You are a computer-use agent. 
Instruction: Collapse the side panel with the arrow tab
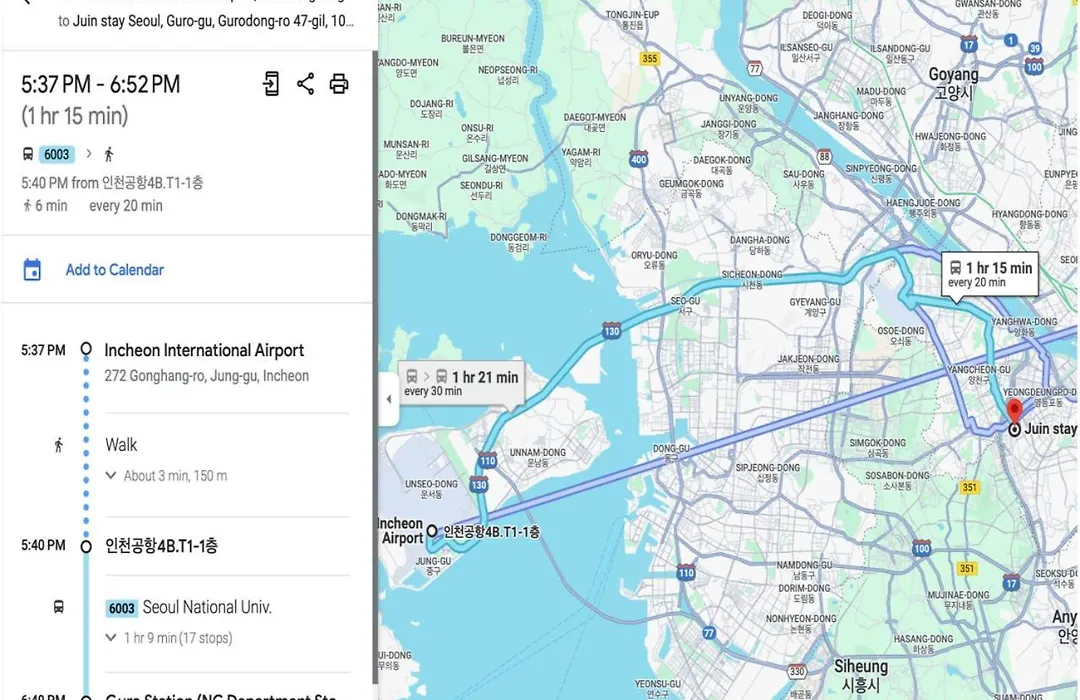pos(388,398)
